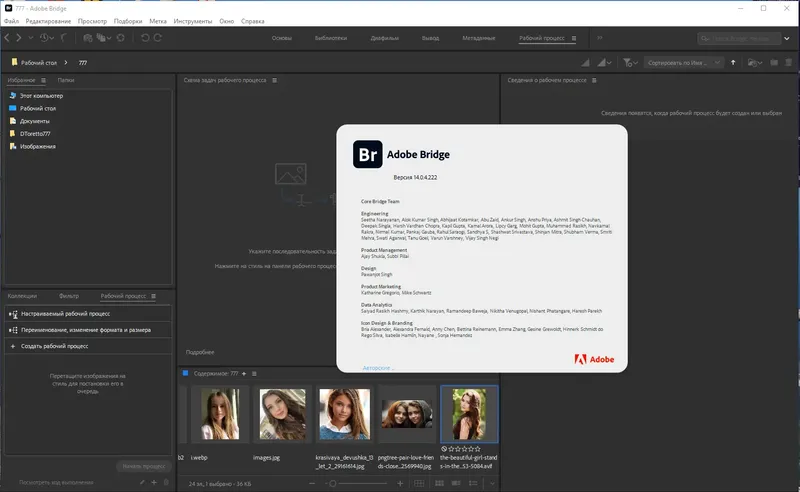Switch to the Фильтр tab
The image size is (800, 492).
point(69,296)
